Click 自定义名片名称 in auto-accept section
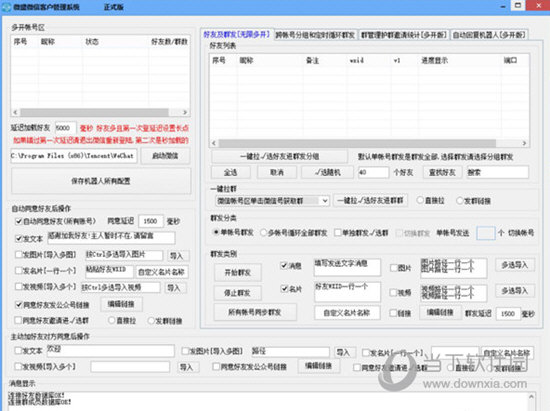This screenshot has height=411, width=550. 162,272
